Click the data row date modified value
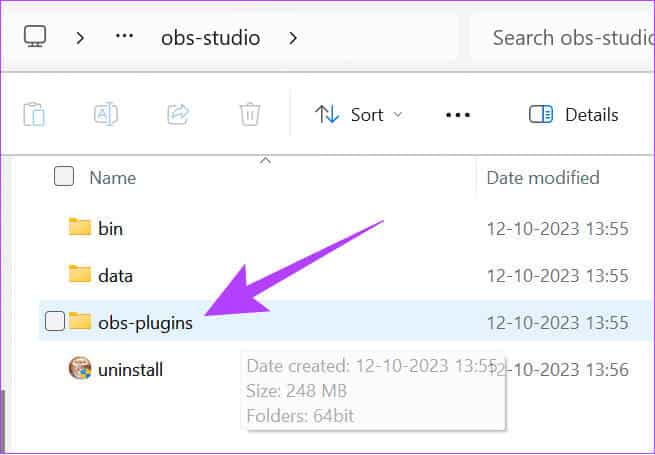The height and width of the screenshot is (455, 655). [558, 276]
